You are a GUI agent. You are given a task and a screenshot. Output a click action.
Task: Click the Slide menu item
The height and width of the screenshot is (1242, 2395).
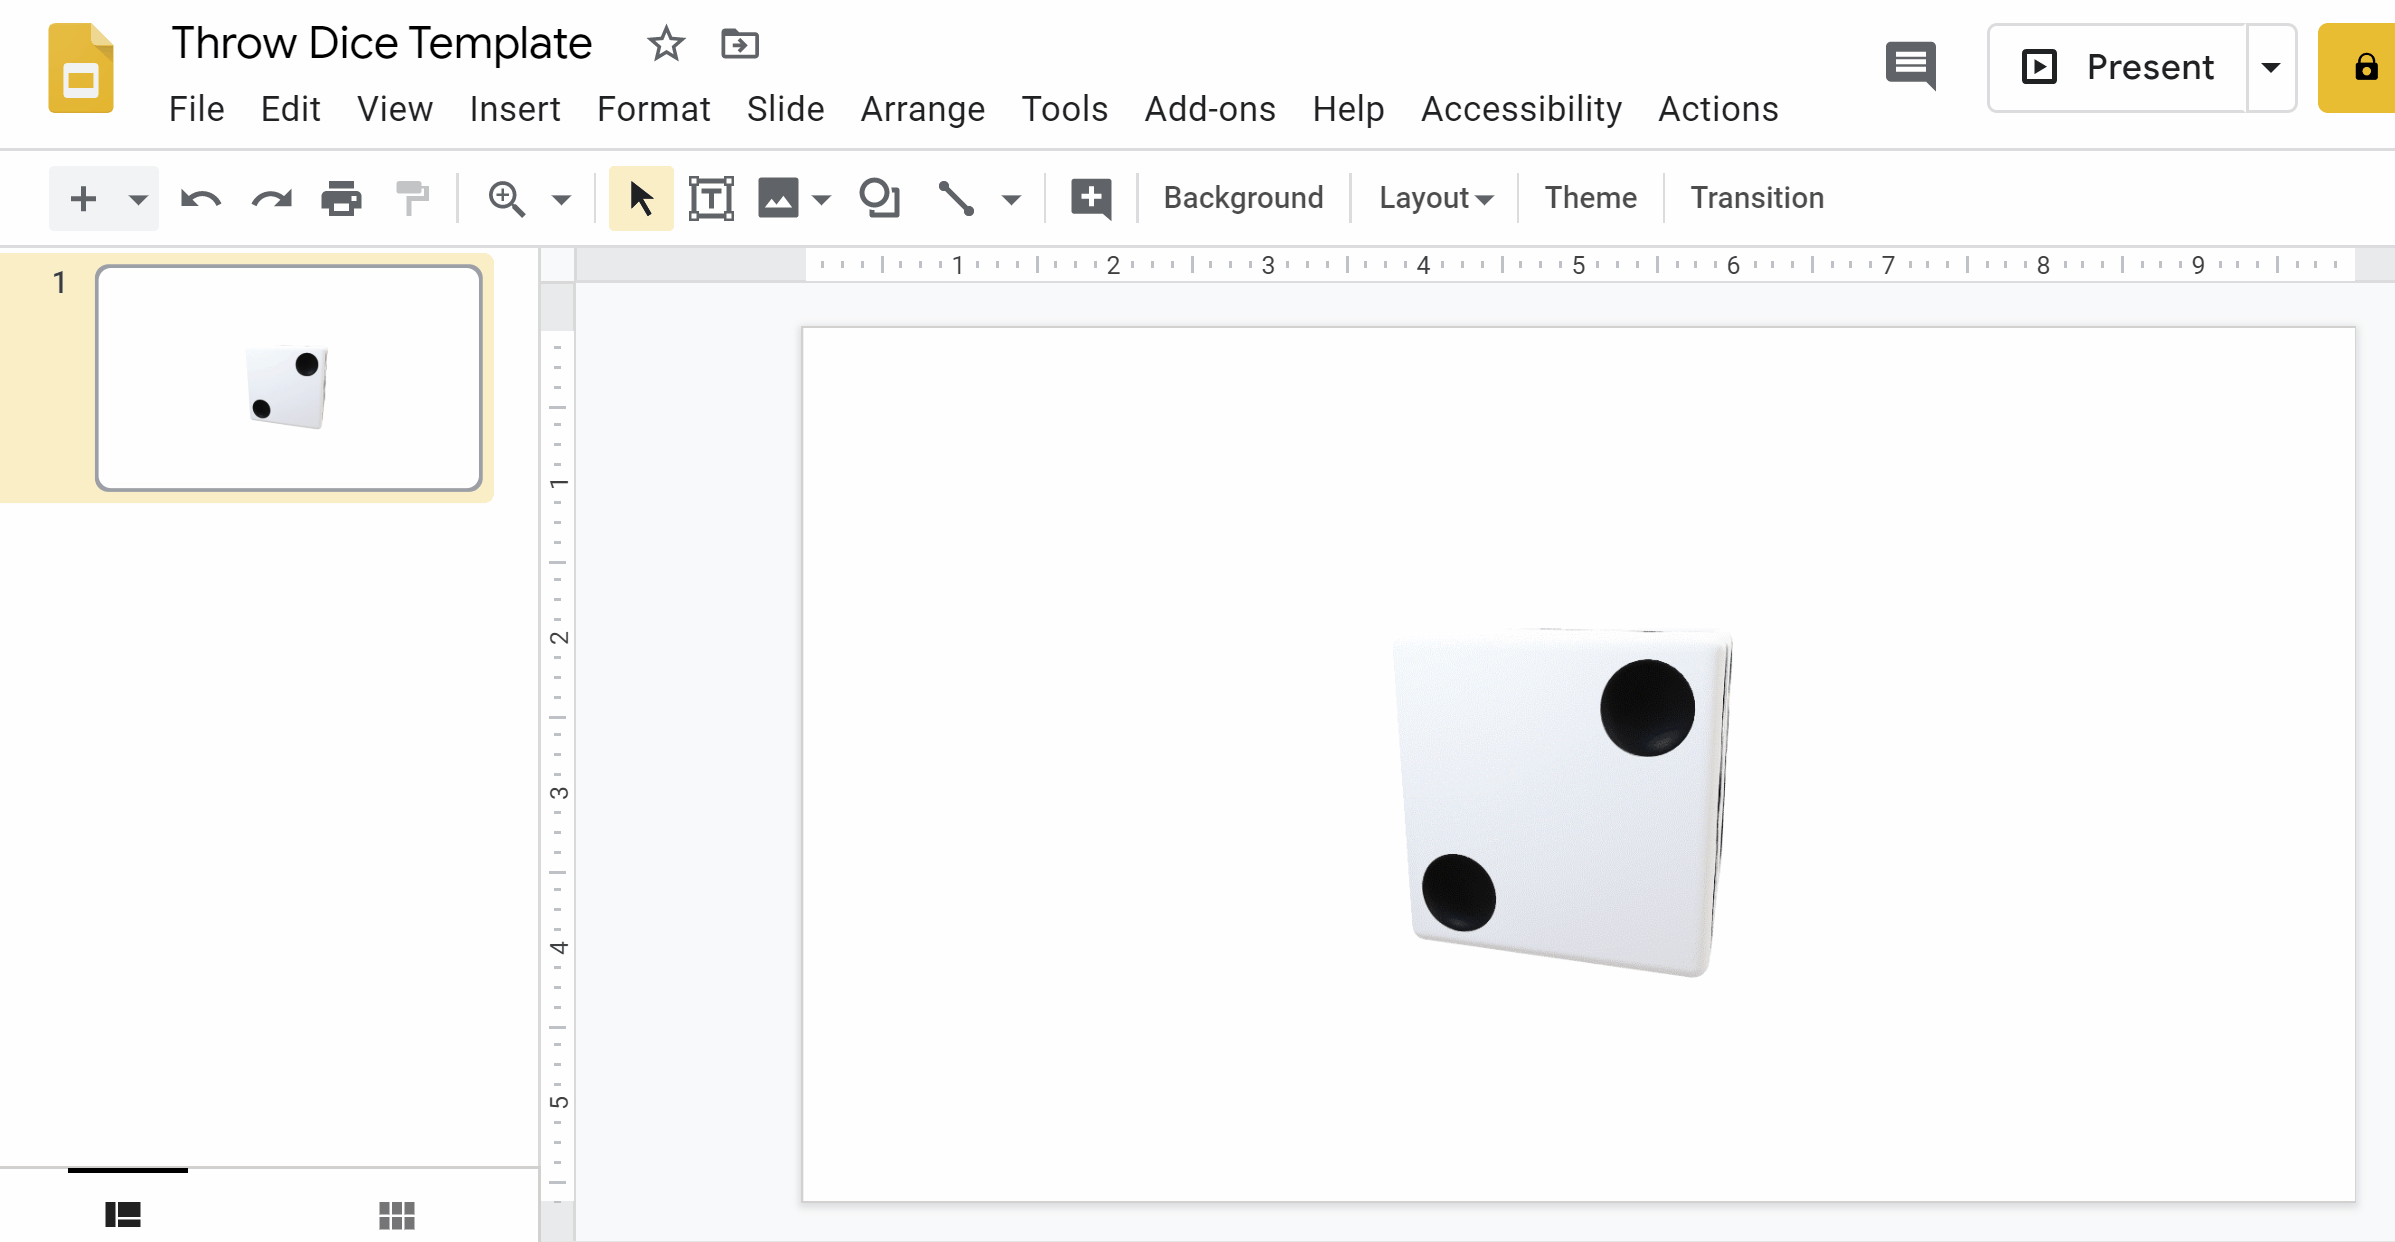[786, 108]
